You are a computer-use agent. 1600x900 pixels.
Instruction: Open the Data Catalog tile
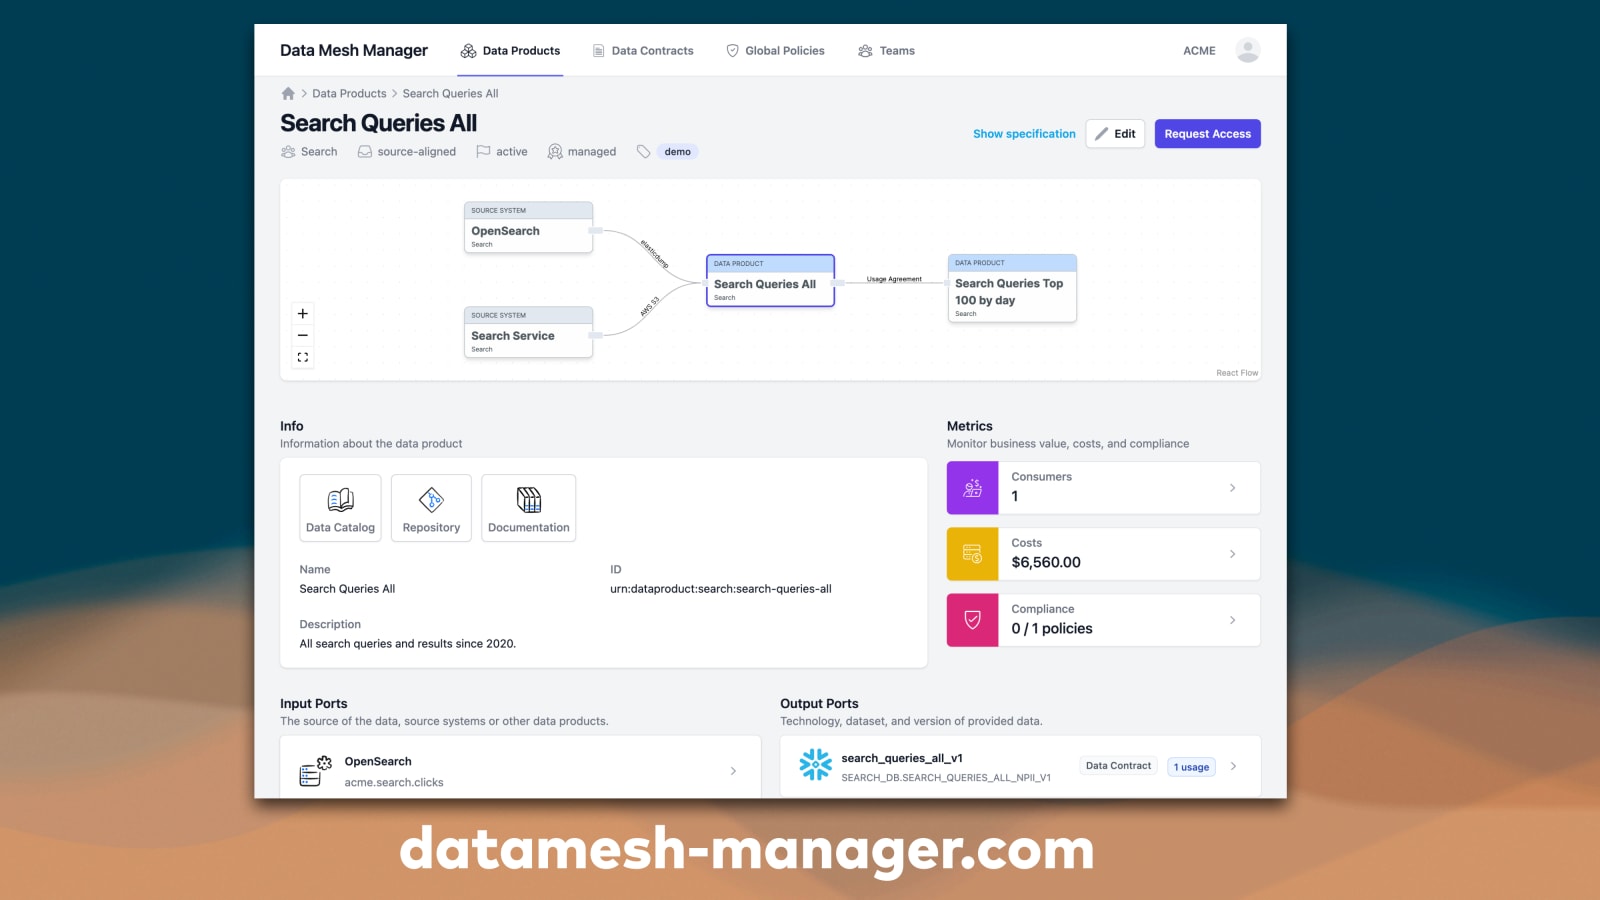[340, 508]
